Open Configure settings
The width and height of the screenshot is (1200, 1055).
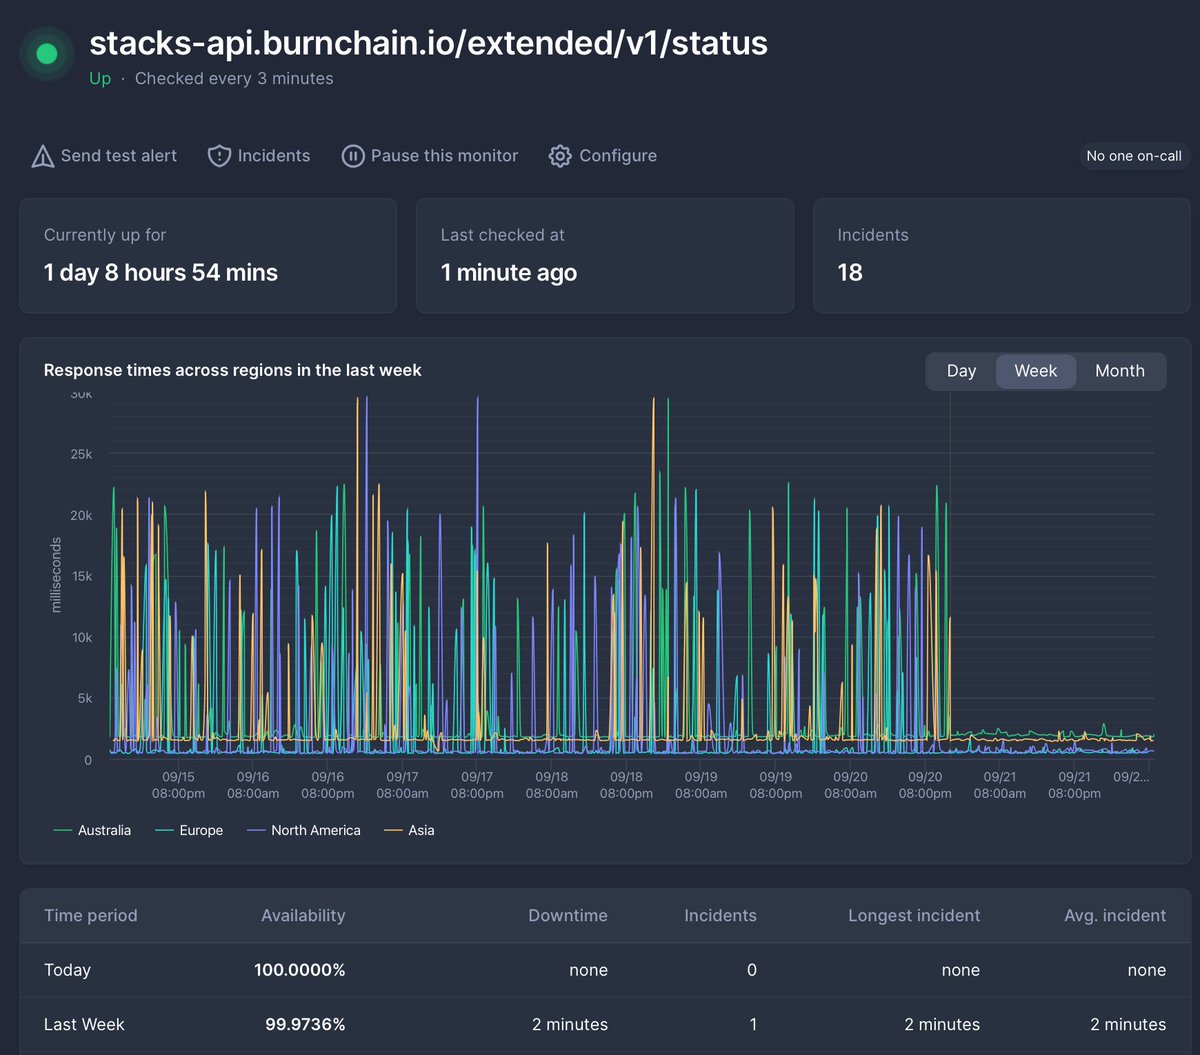point(603,156)
